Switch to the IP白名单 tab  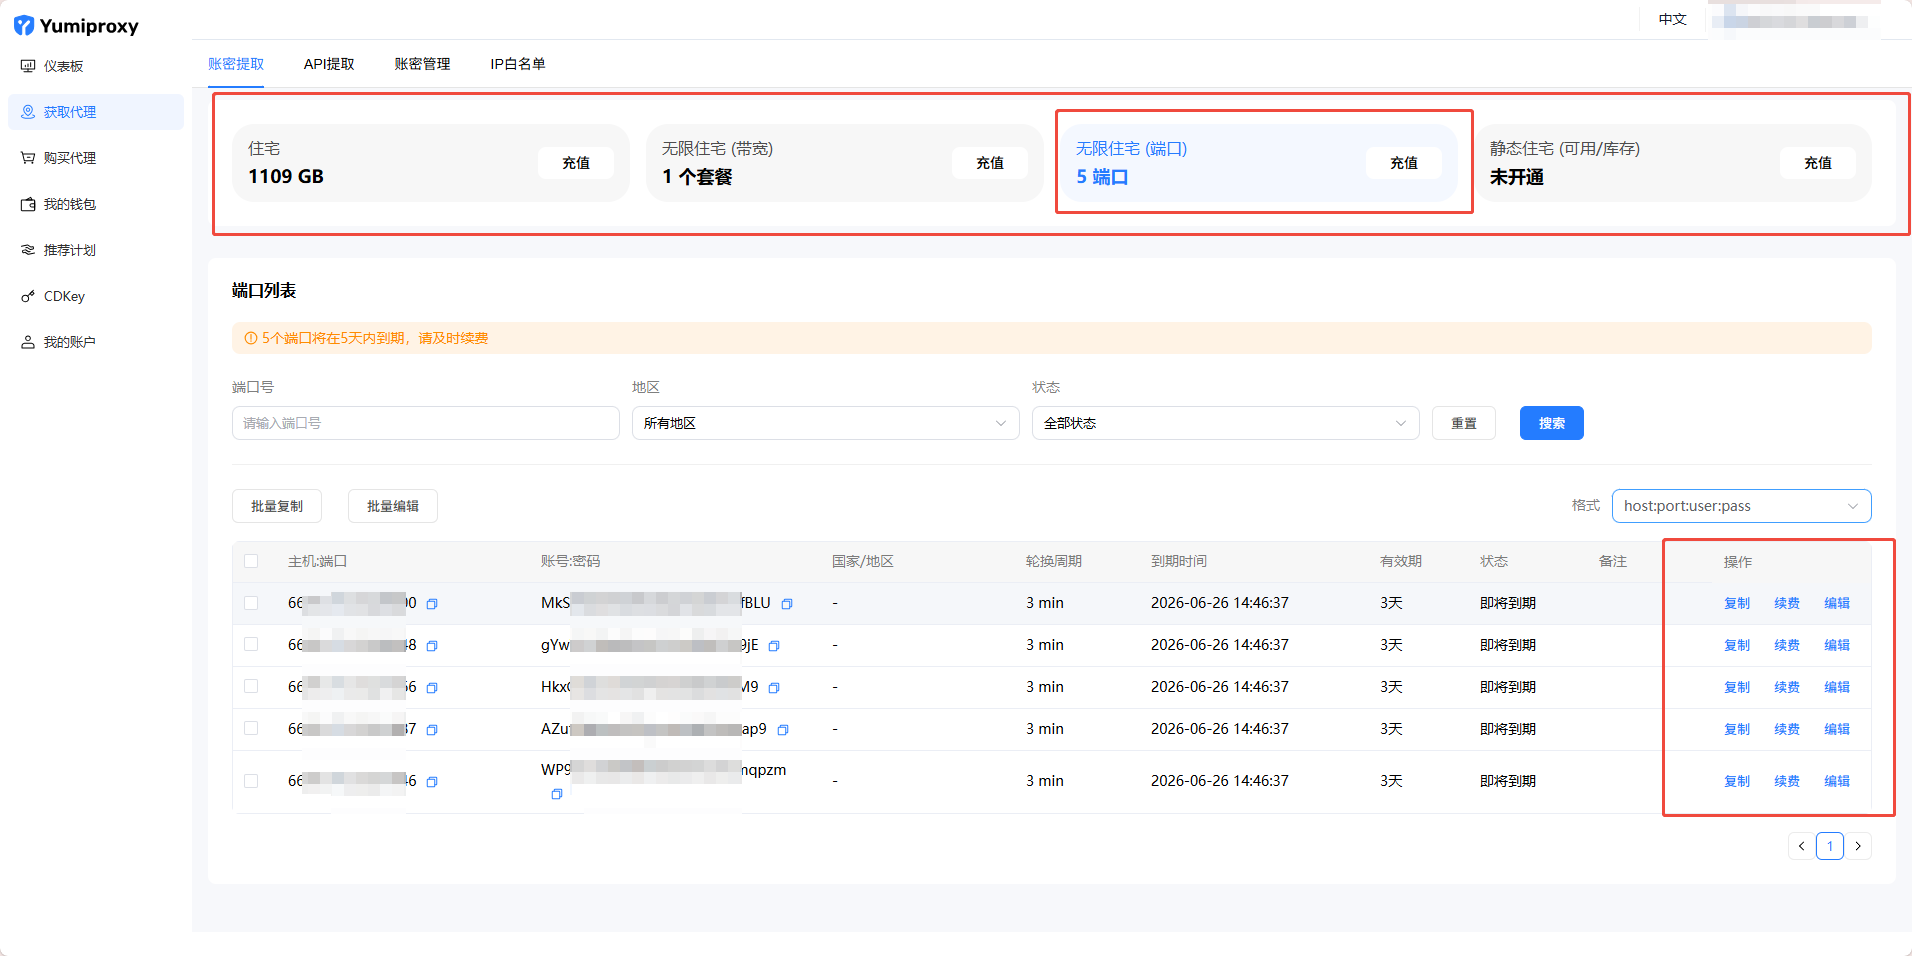coord(518,64)
